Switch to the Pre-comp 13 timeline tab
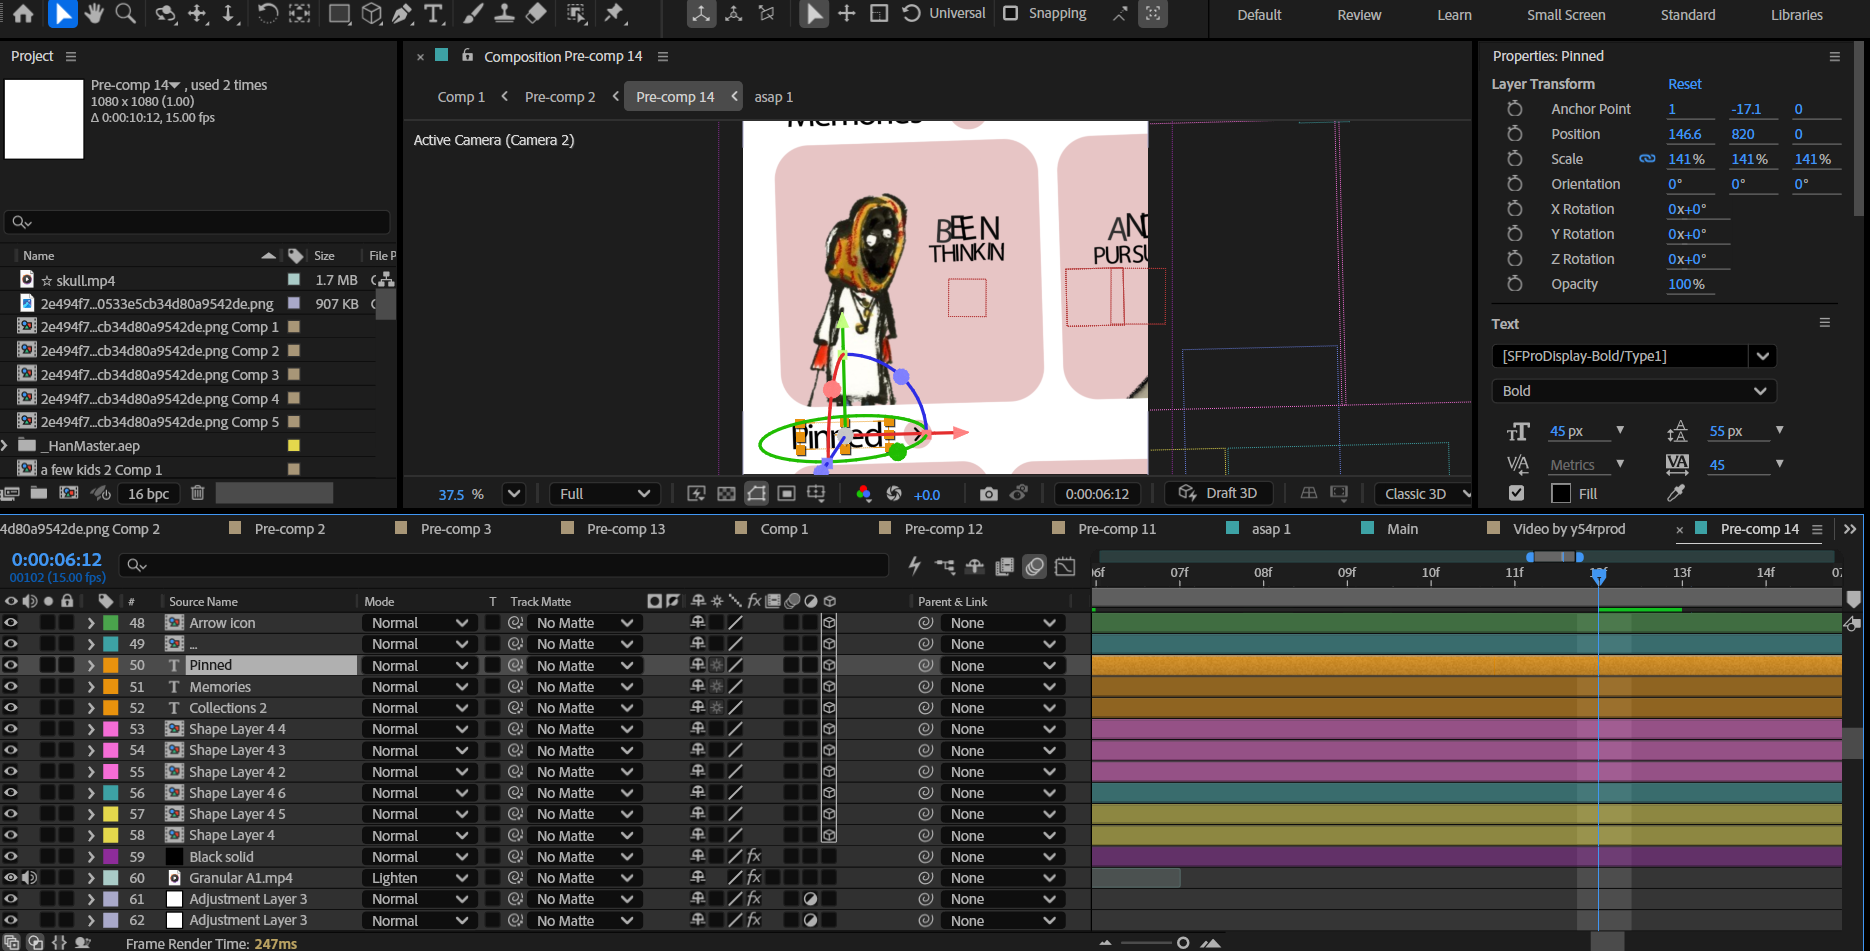 click(625, 529)
